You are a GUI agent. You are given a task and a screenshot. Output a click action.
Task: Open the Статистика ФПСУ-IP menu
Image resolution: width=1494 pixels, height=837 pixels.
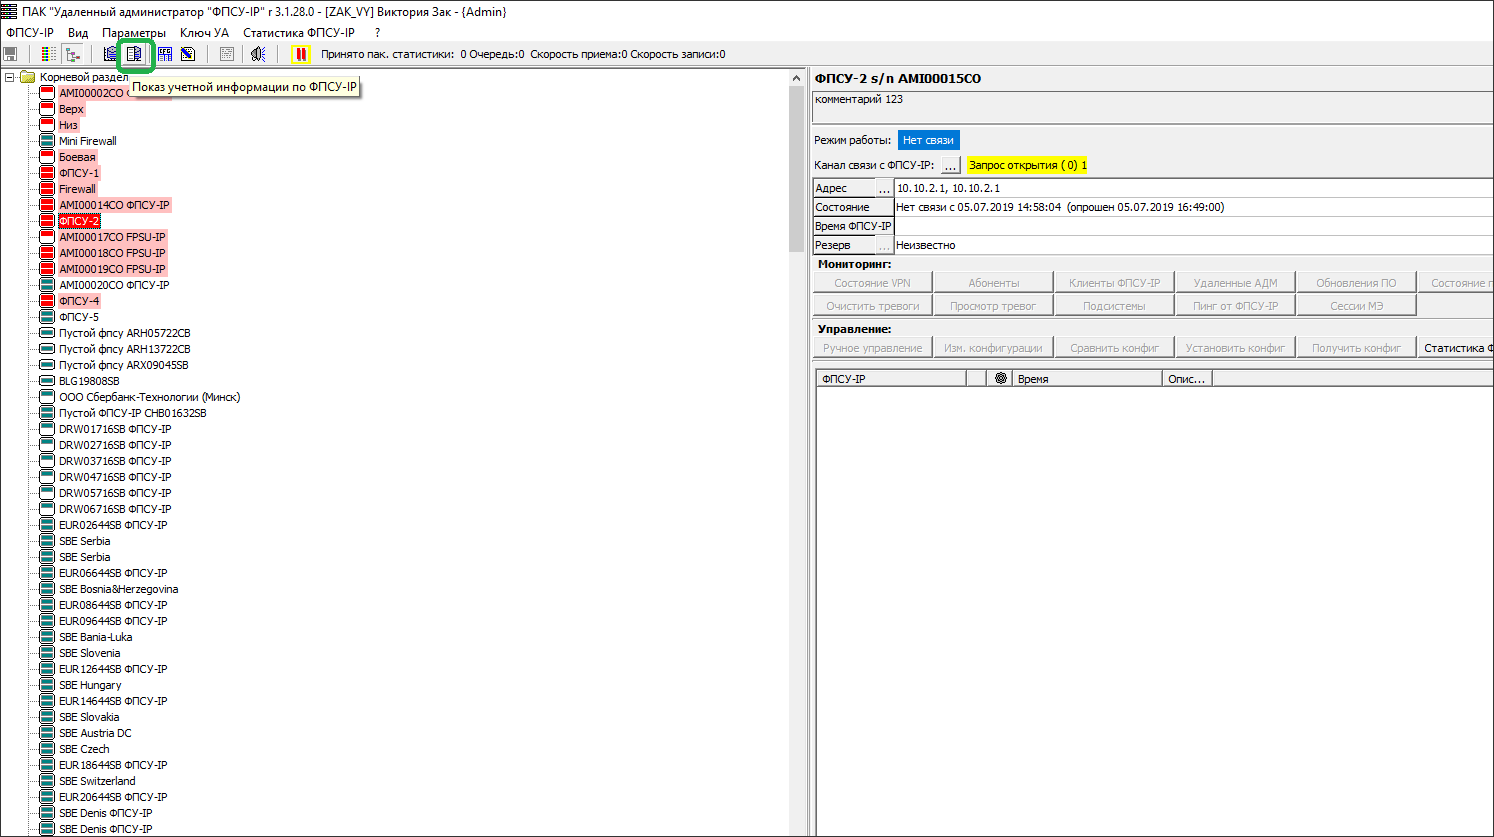(x=298, y=33)
